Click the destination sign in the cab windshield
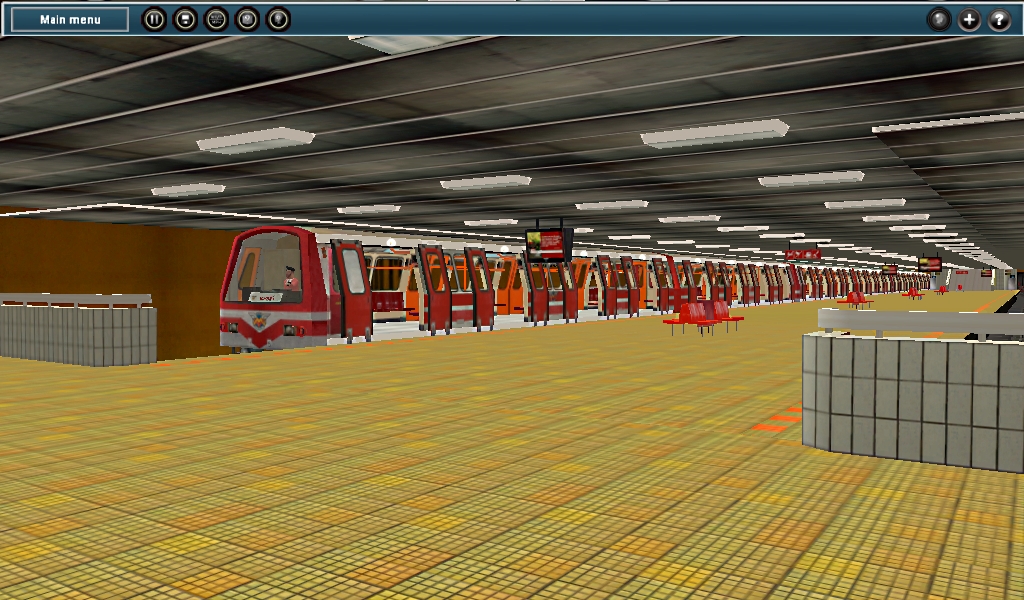Viewport: 1024px width, 600px height. coord(265,298)
